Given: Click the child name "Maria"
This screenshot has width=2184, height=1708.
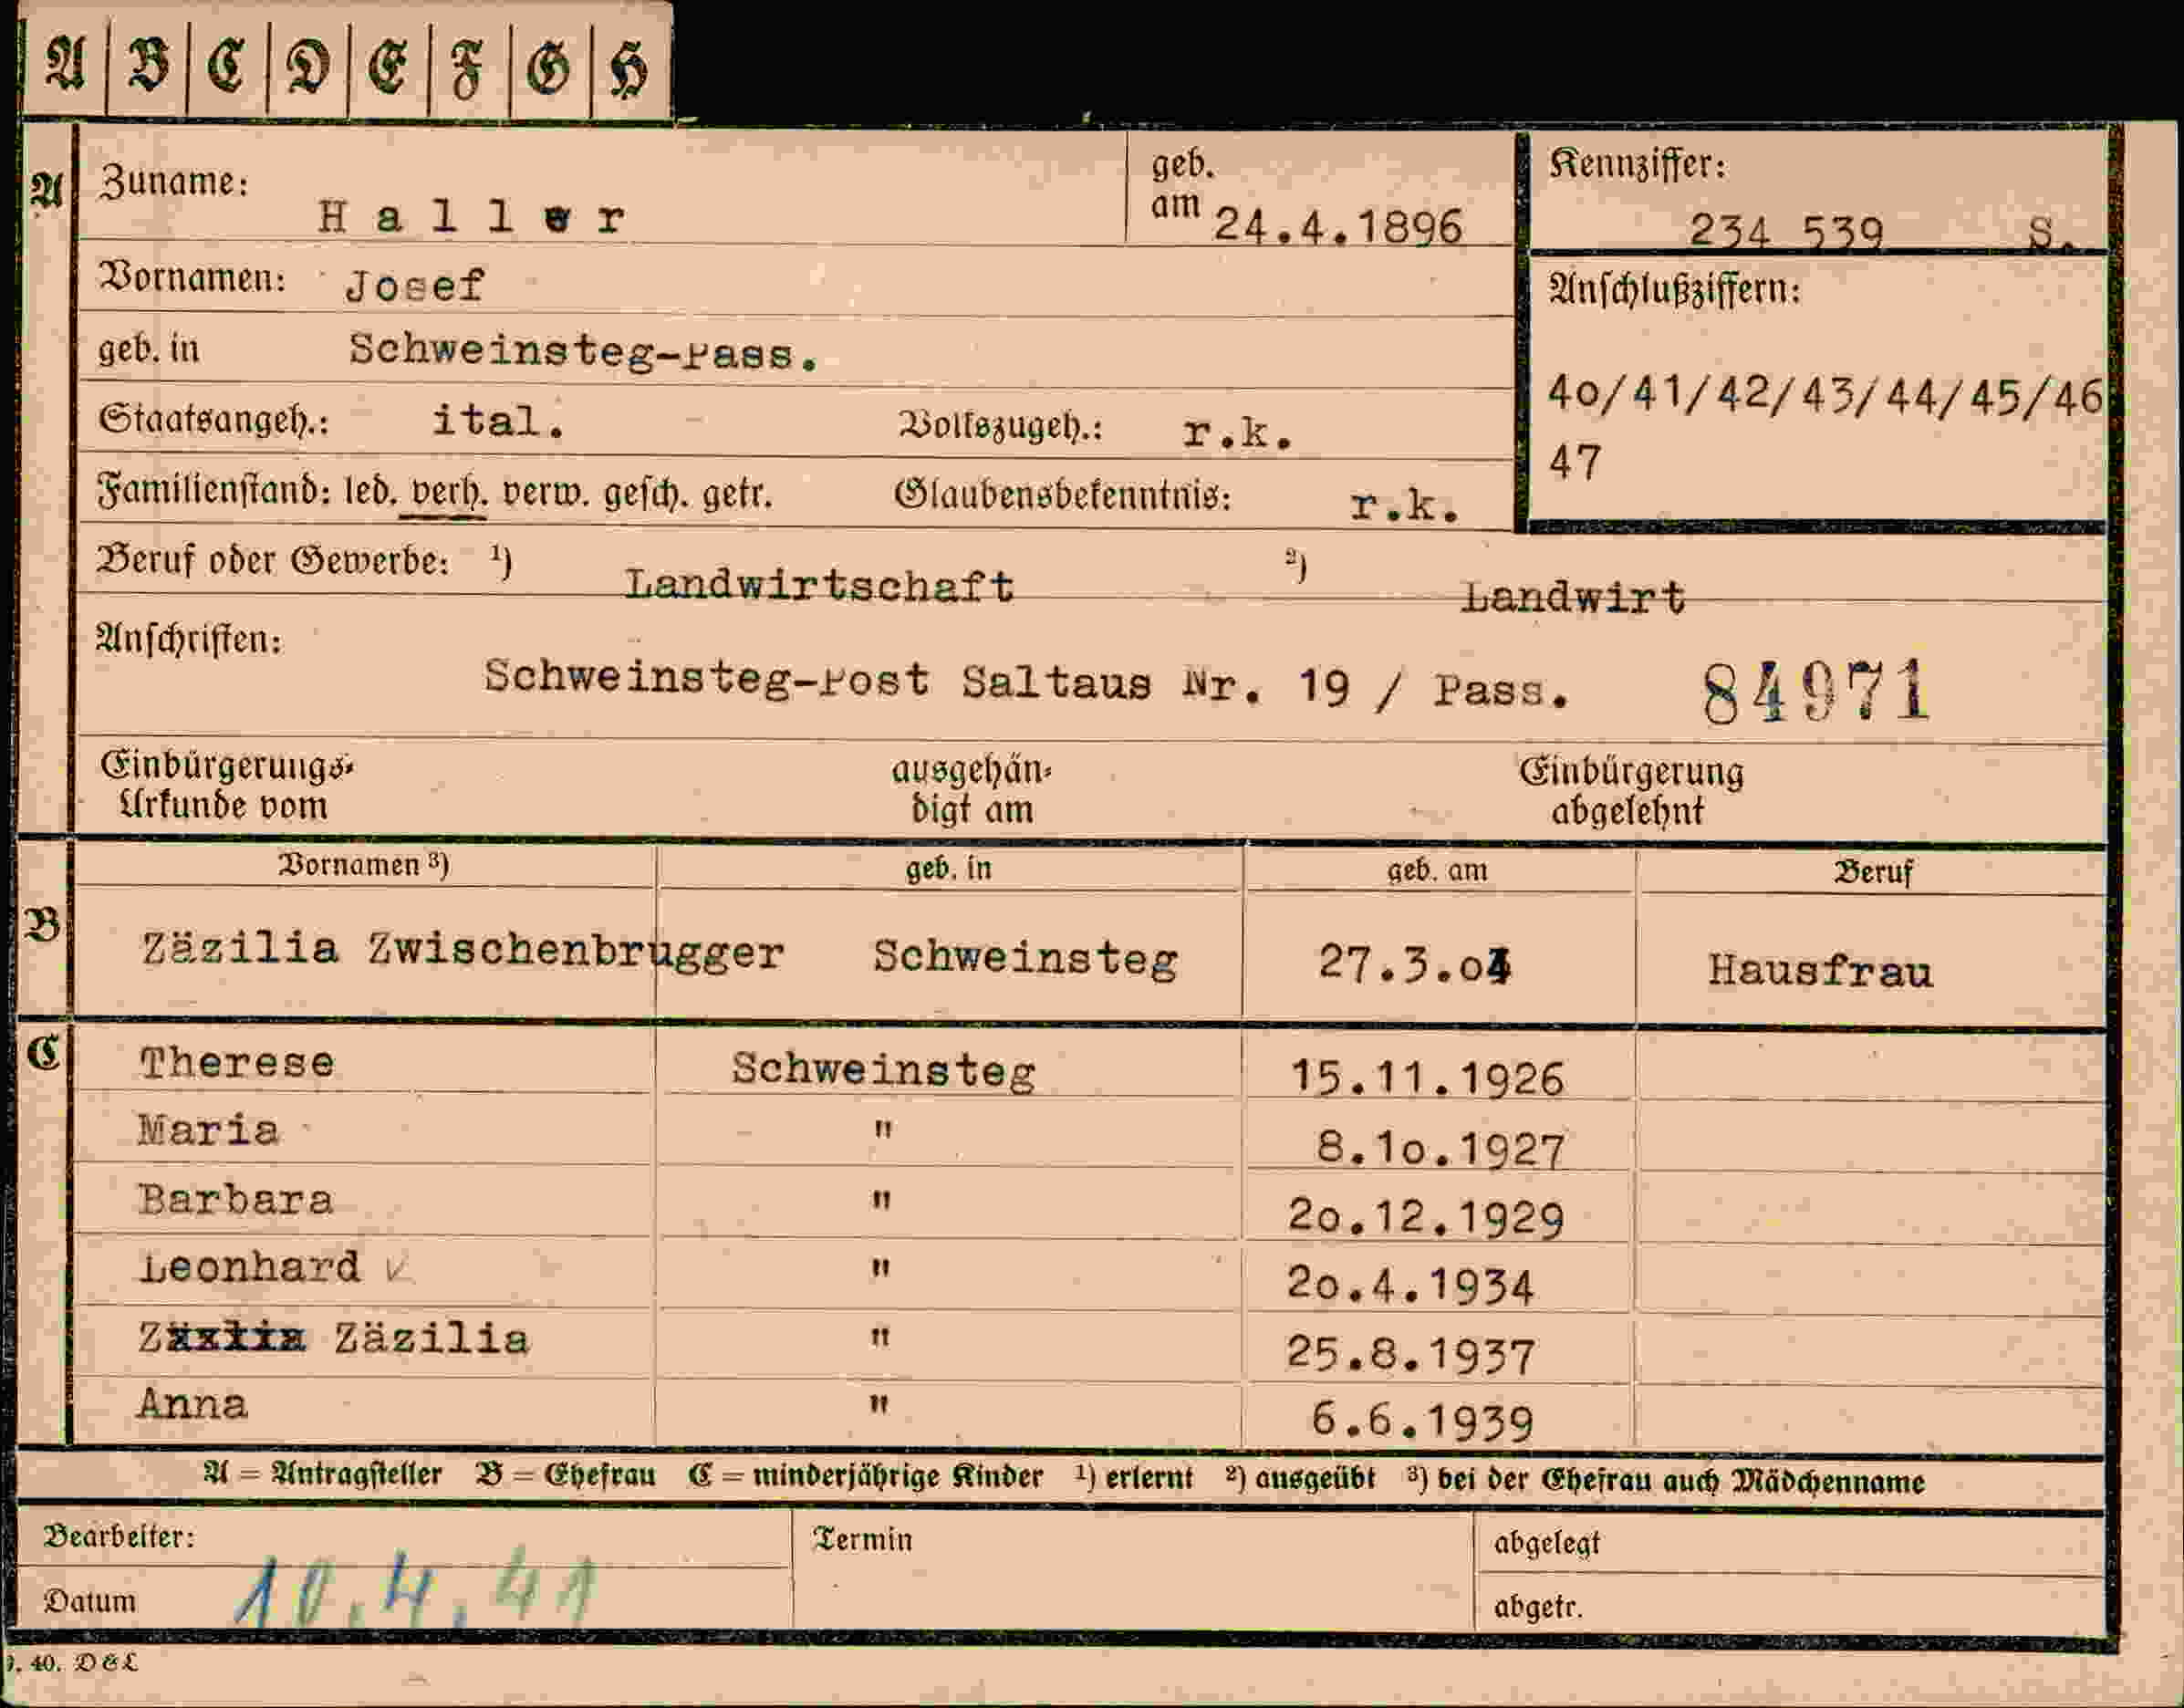Looking at the screenshot, I should (208, 1130).
